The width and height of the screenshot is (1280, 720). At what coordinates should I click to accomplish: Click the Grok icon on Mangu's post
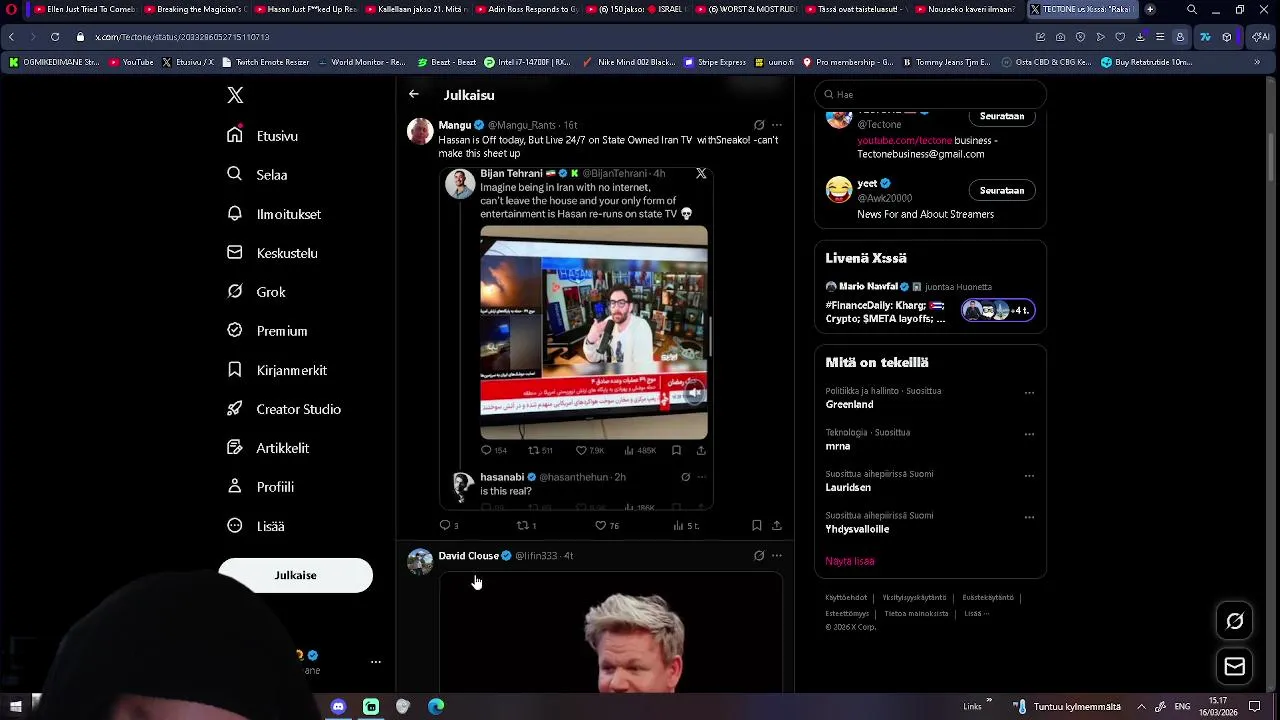click(759, 125)
